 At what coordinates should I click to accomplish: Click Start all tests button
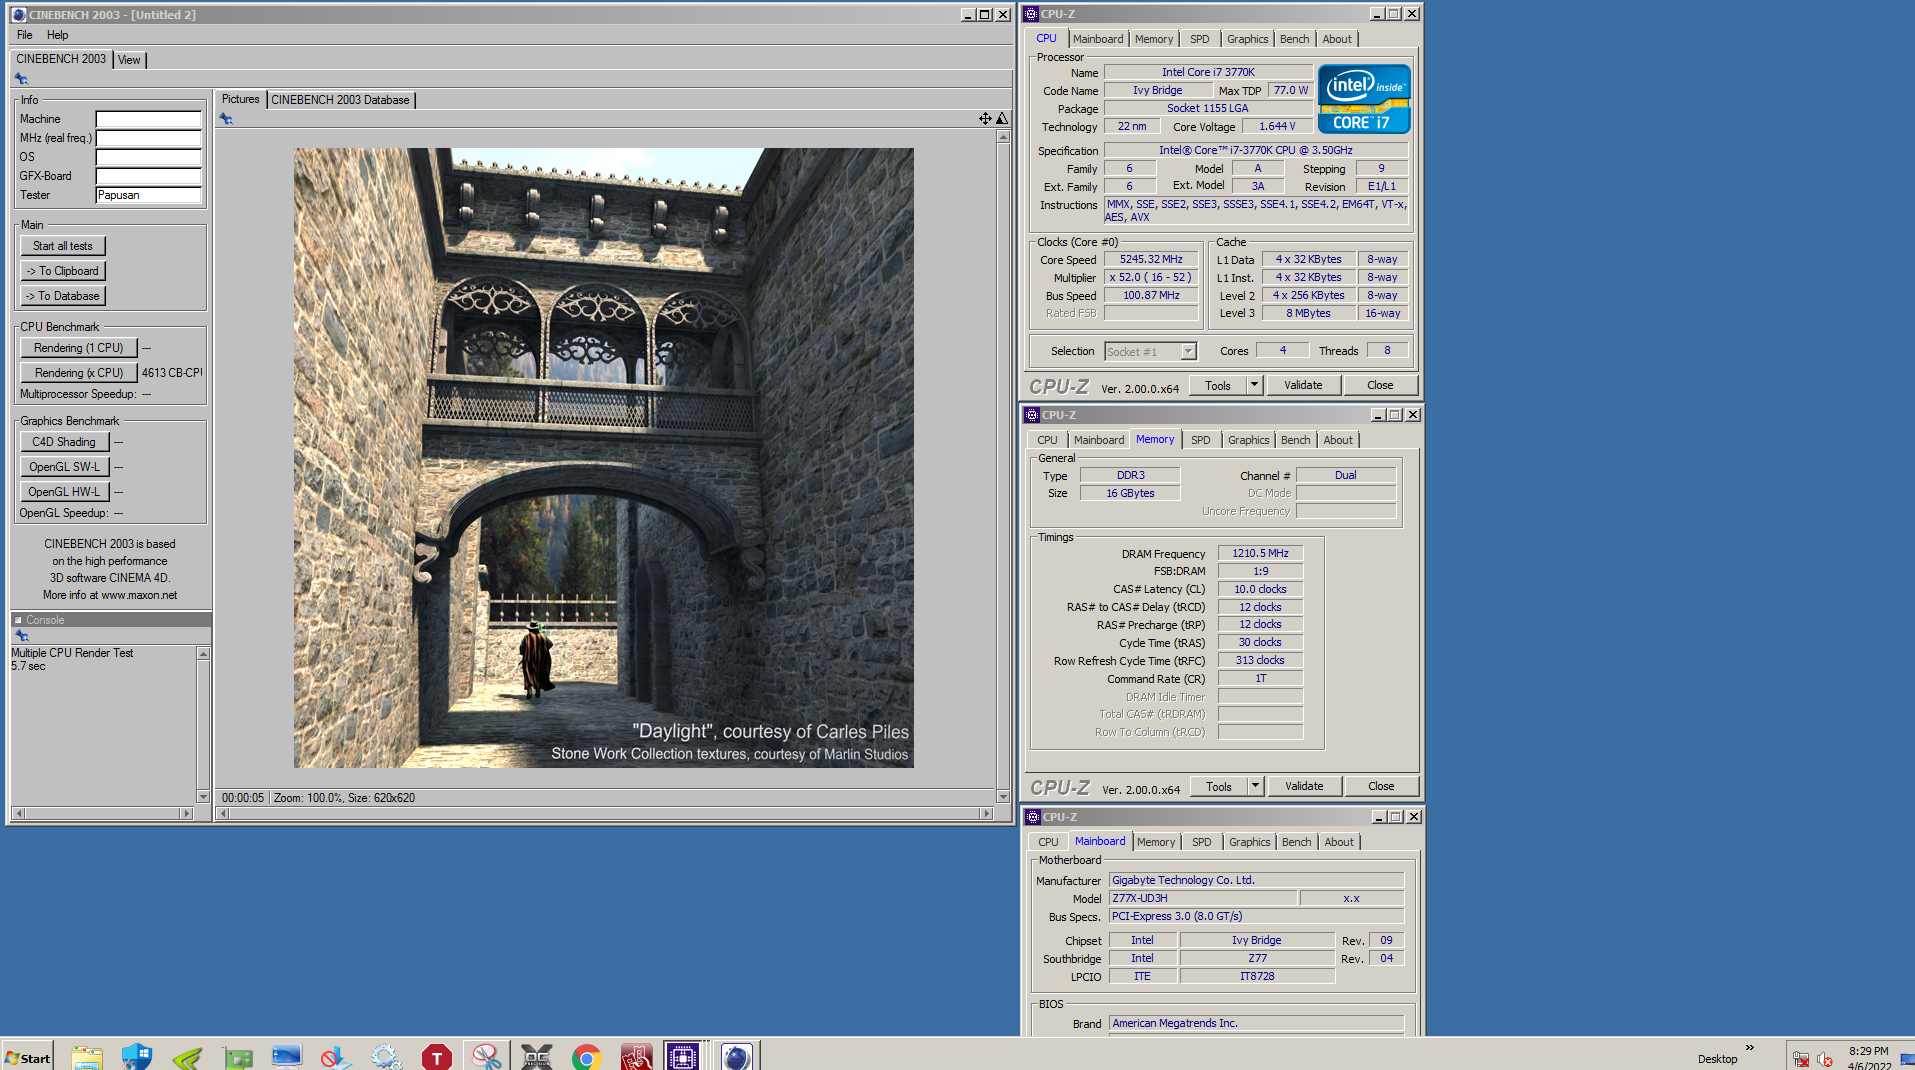coord(62,246)
